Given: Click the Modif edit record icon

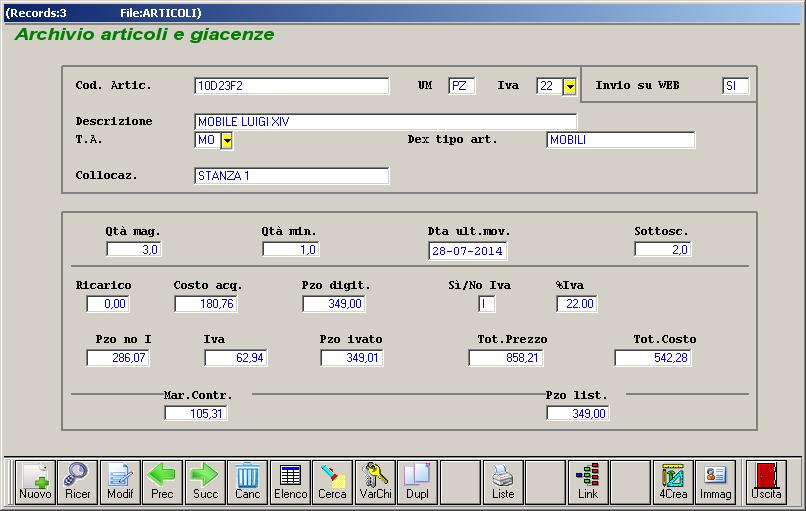Looking at the screenshot, I should point(120,482).
